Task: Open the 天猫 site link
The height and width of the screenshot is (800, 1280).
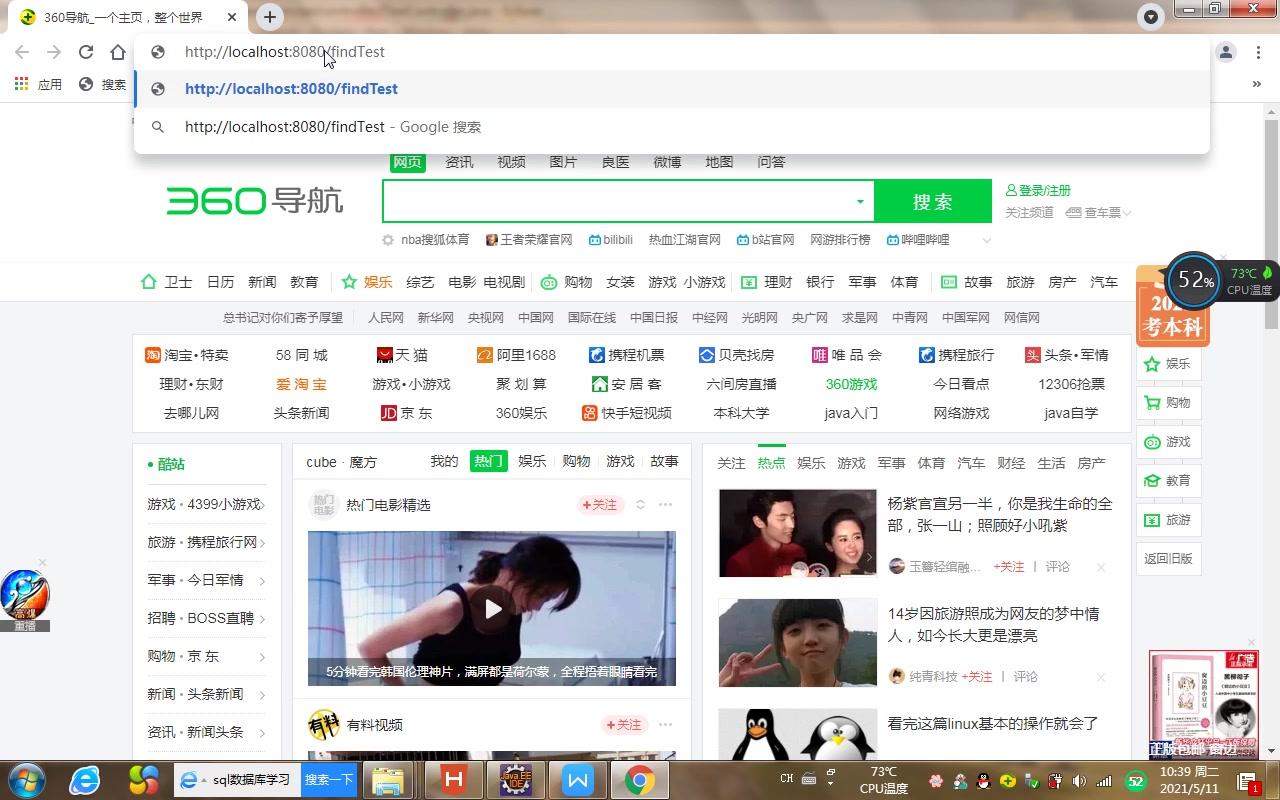Action: [x=402, y=355]
